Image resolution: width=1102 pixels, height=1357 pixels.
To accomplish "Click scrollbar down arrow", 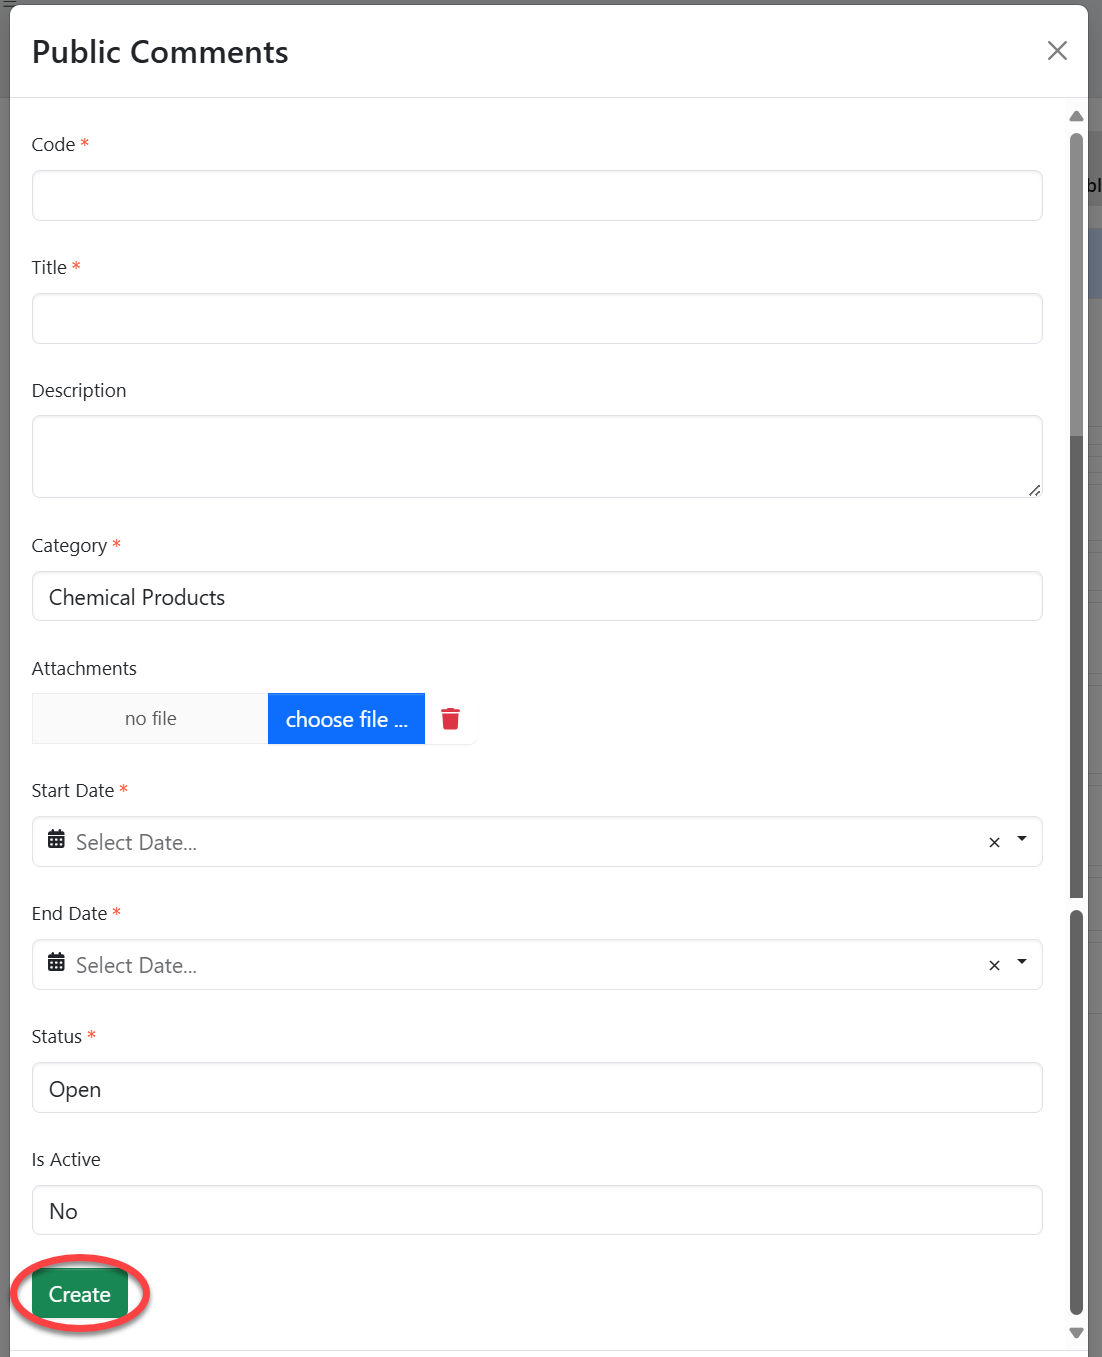I will 1076,1332.
